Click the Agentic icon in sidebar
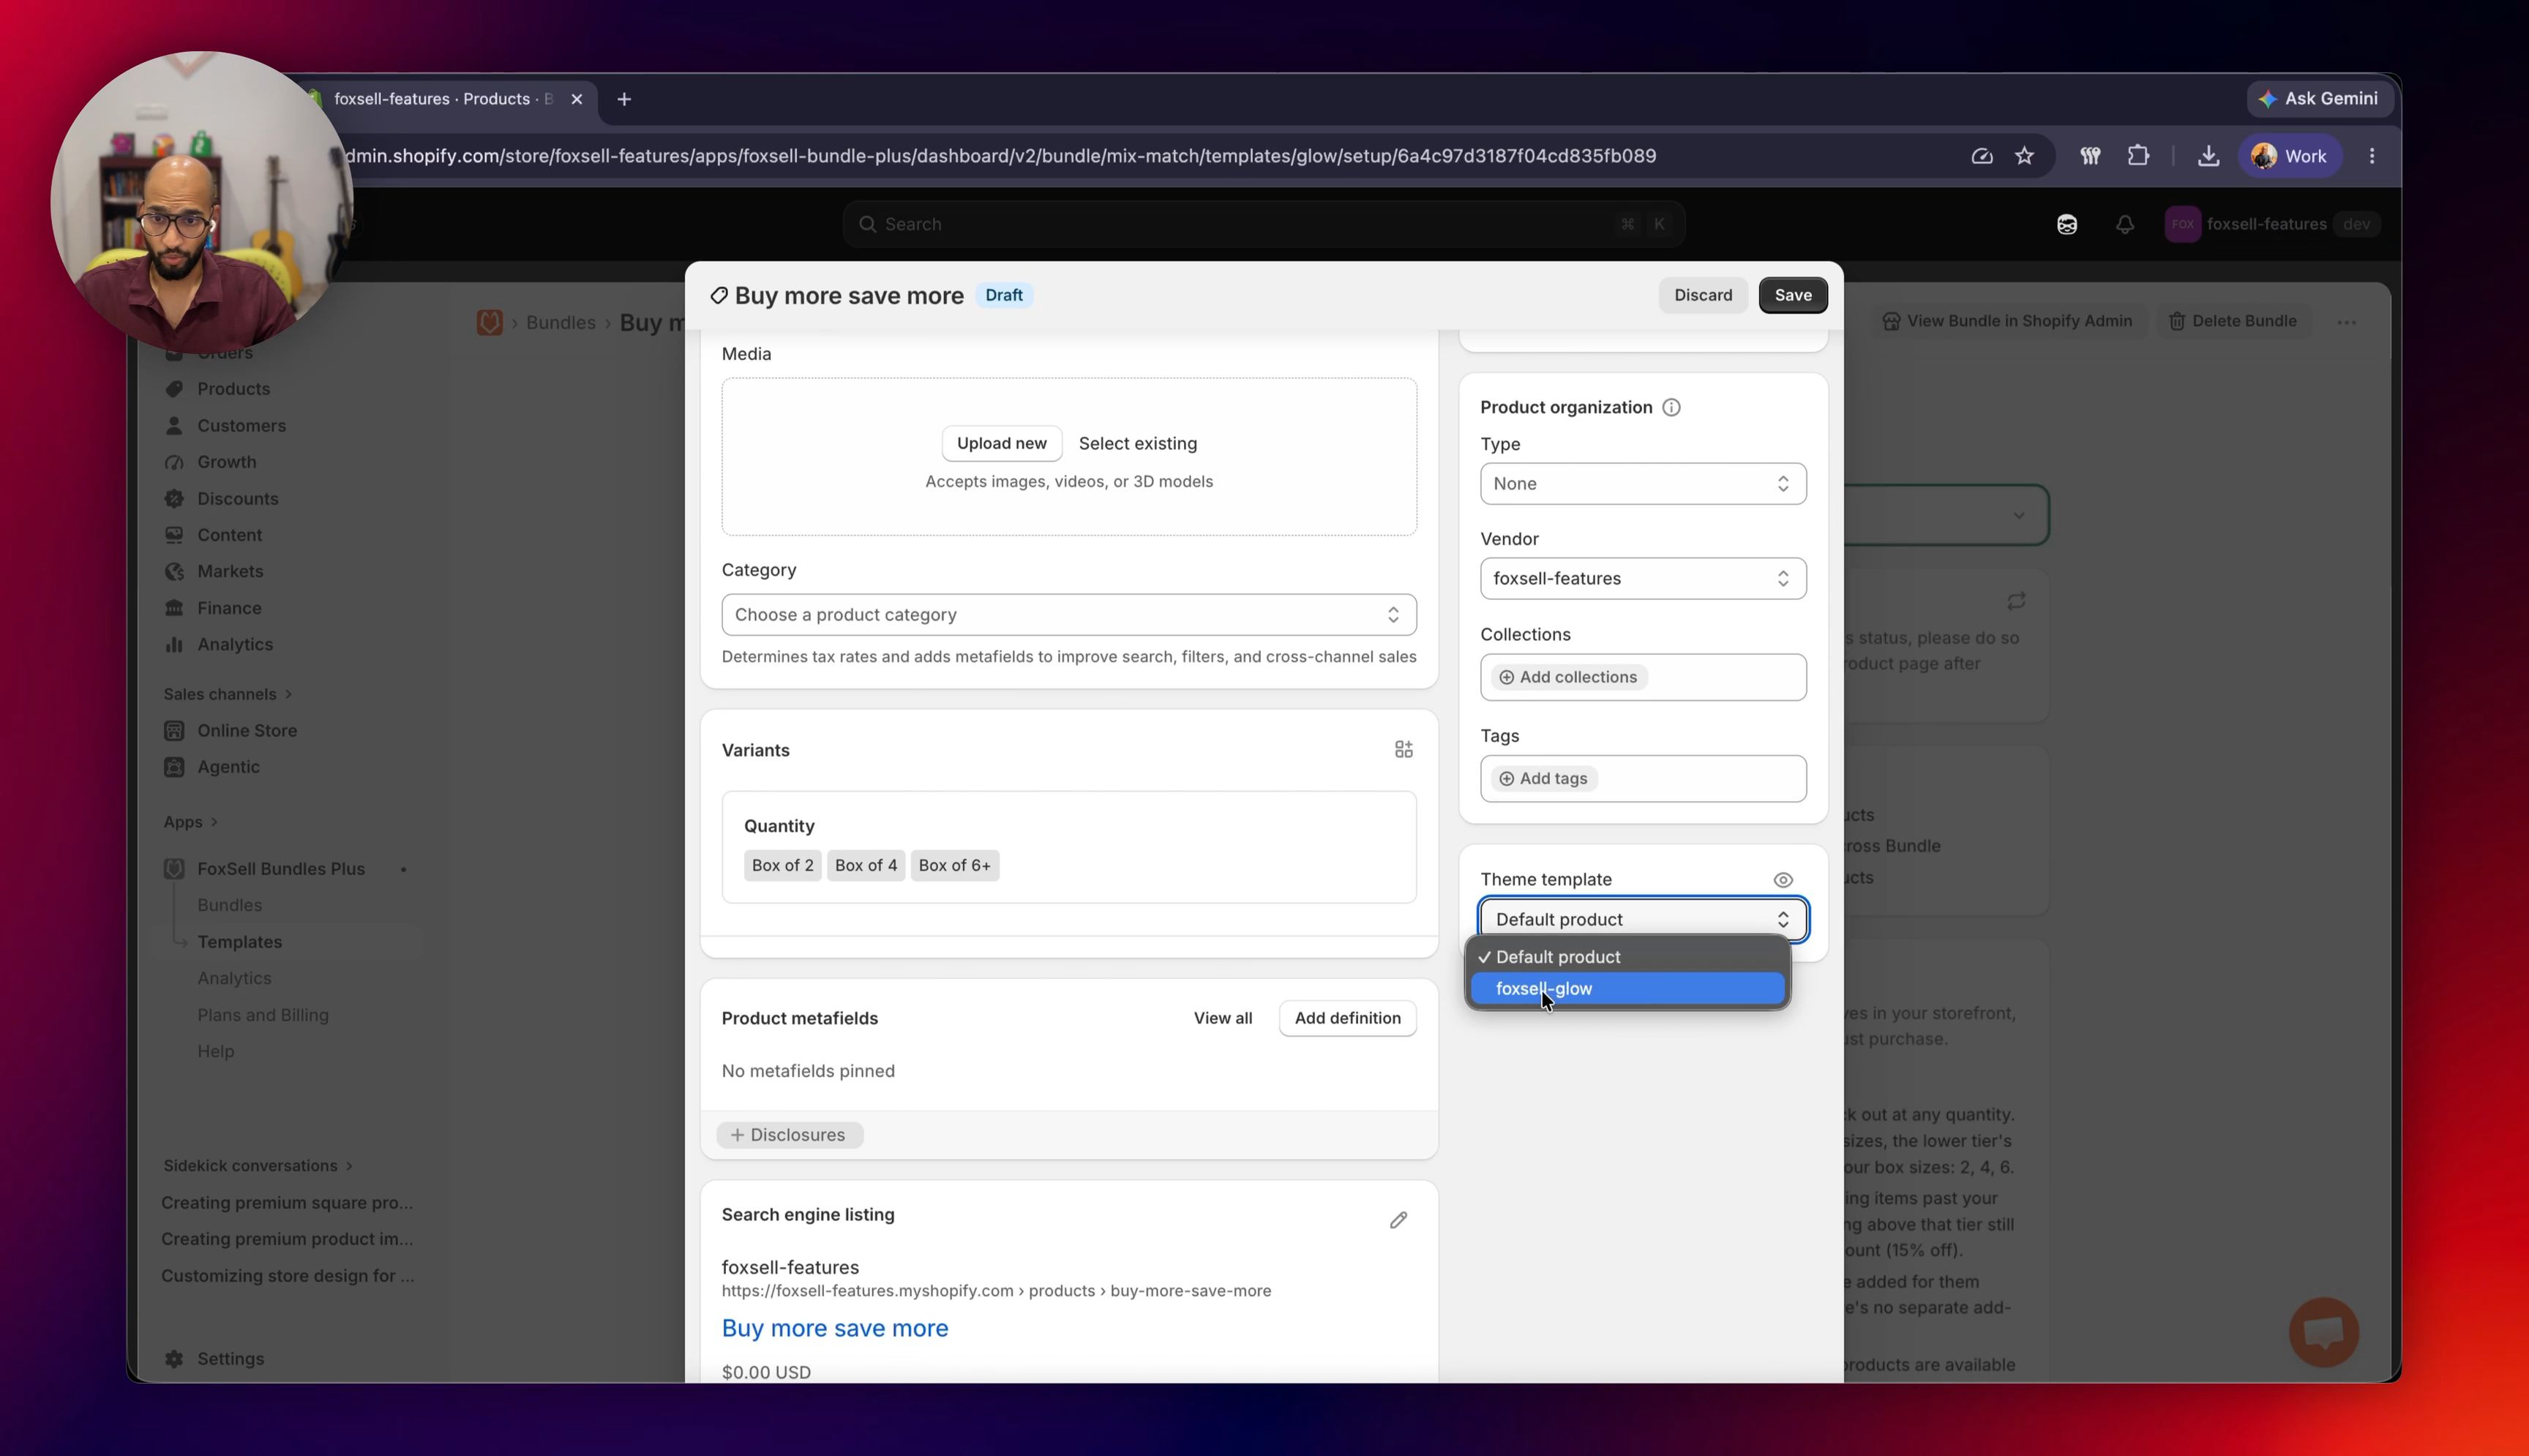2529x1456 pixels. (x=174, y=767)
